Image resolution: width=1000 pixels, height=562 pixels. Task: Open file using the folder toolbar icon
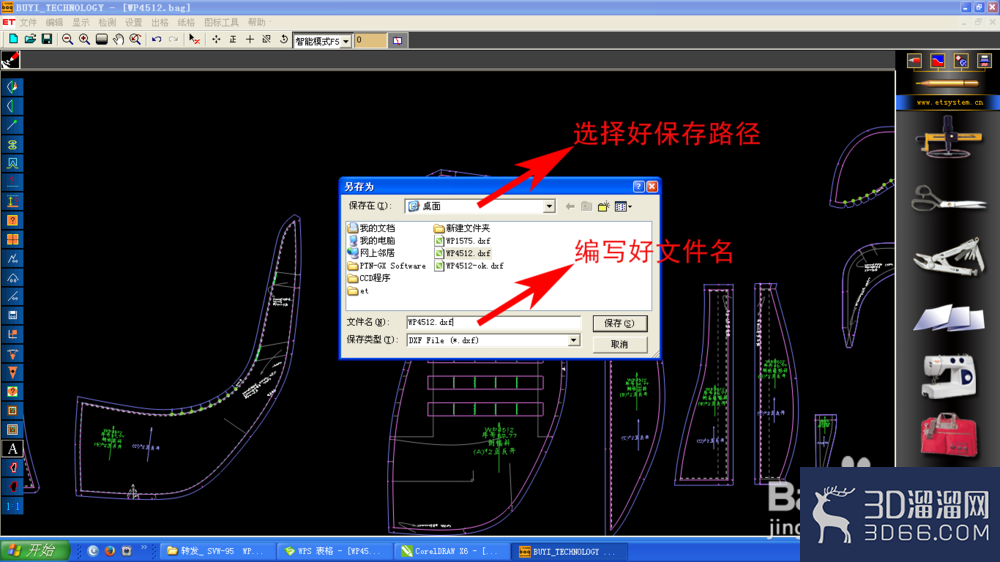(30, 40)
